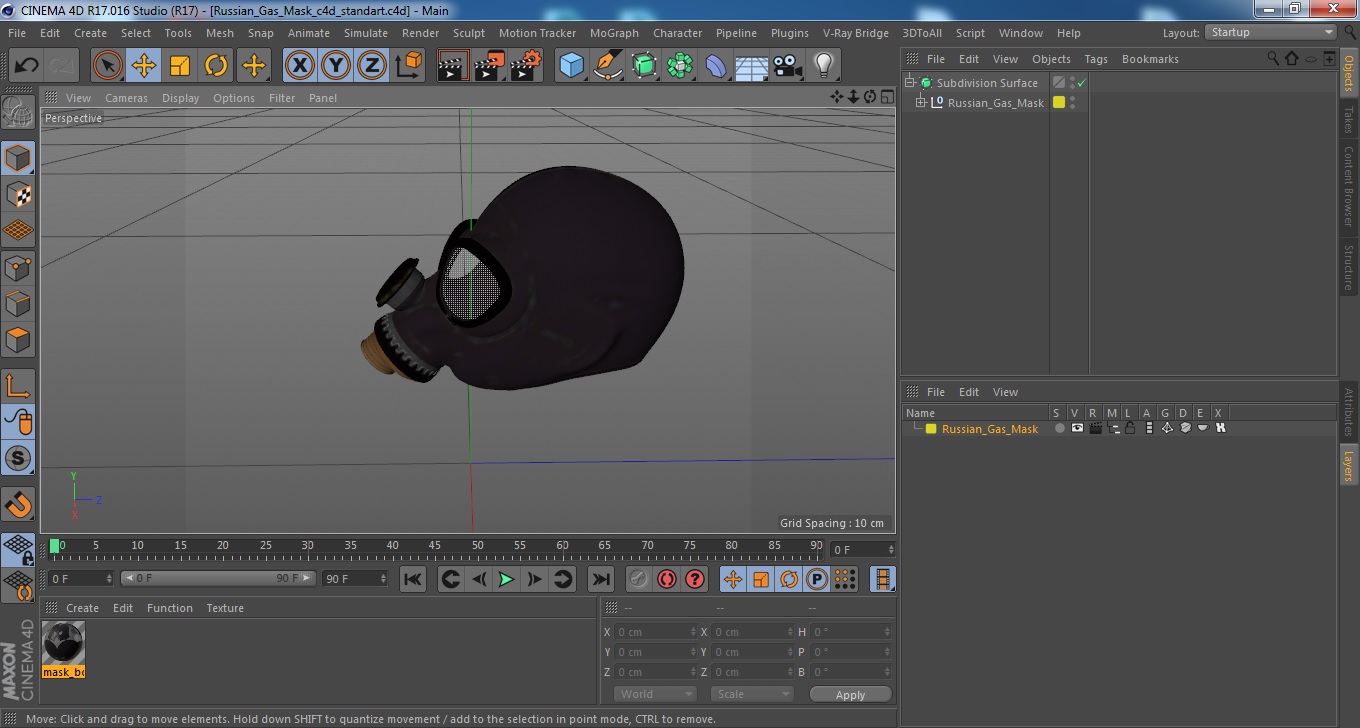Open the MoGraph menu
The height and width of the screenshot is (728, 1360).
click(x=613, y=33)
